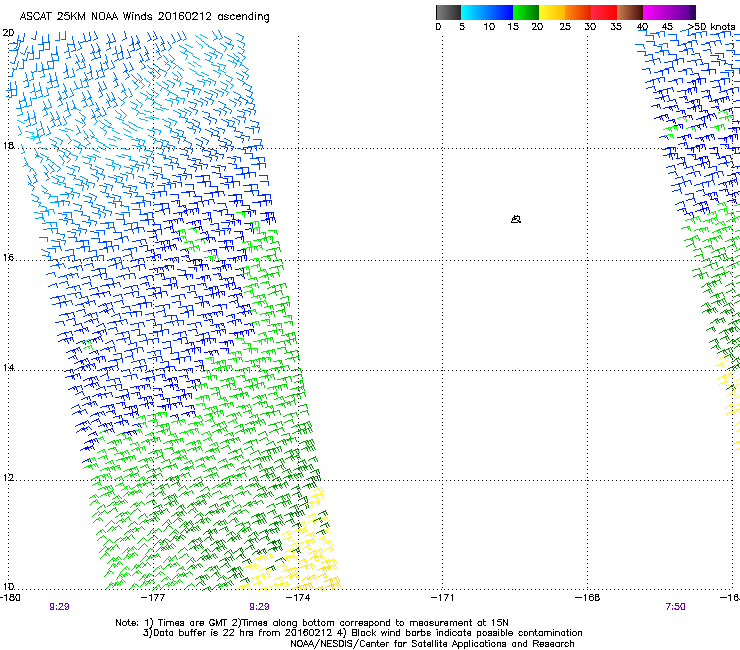Click the latitude label '14'
The height and width of the screenshot is (650, 740).
coord(8,368)
